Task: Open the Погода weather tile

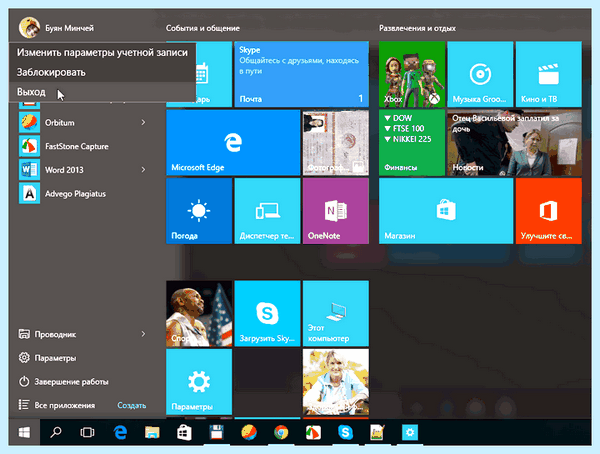Action: [199, 211]
